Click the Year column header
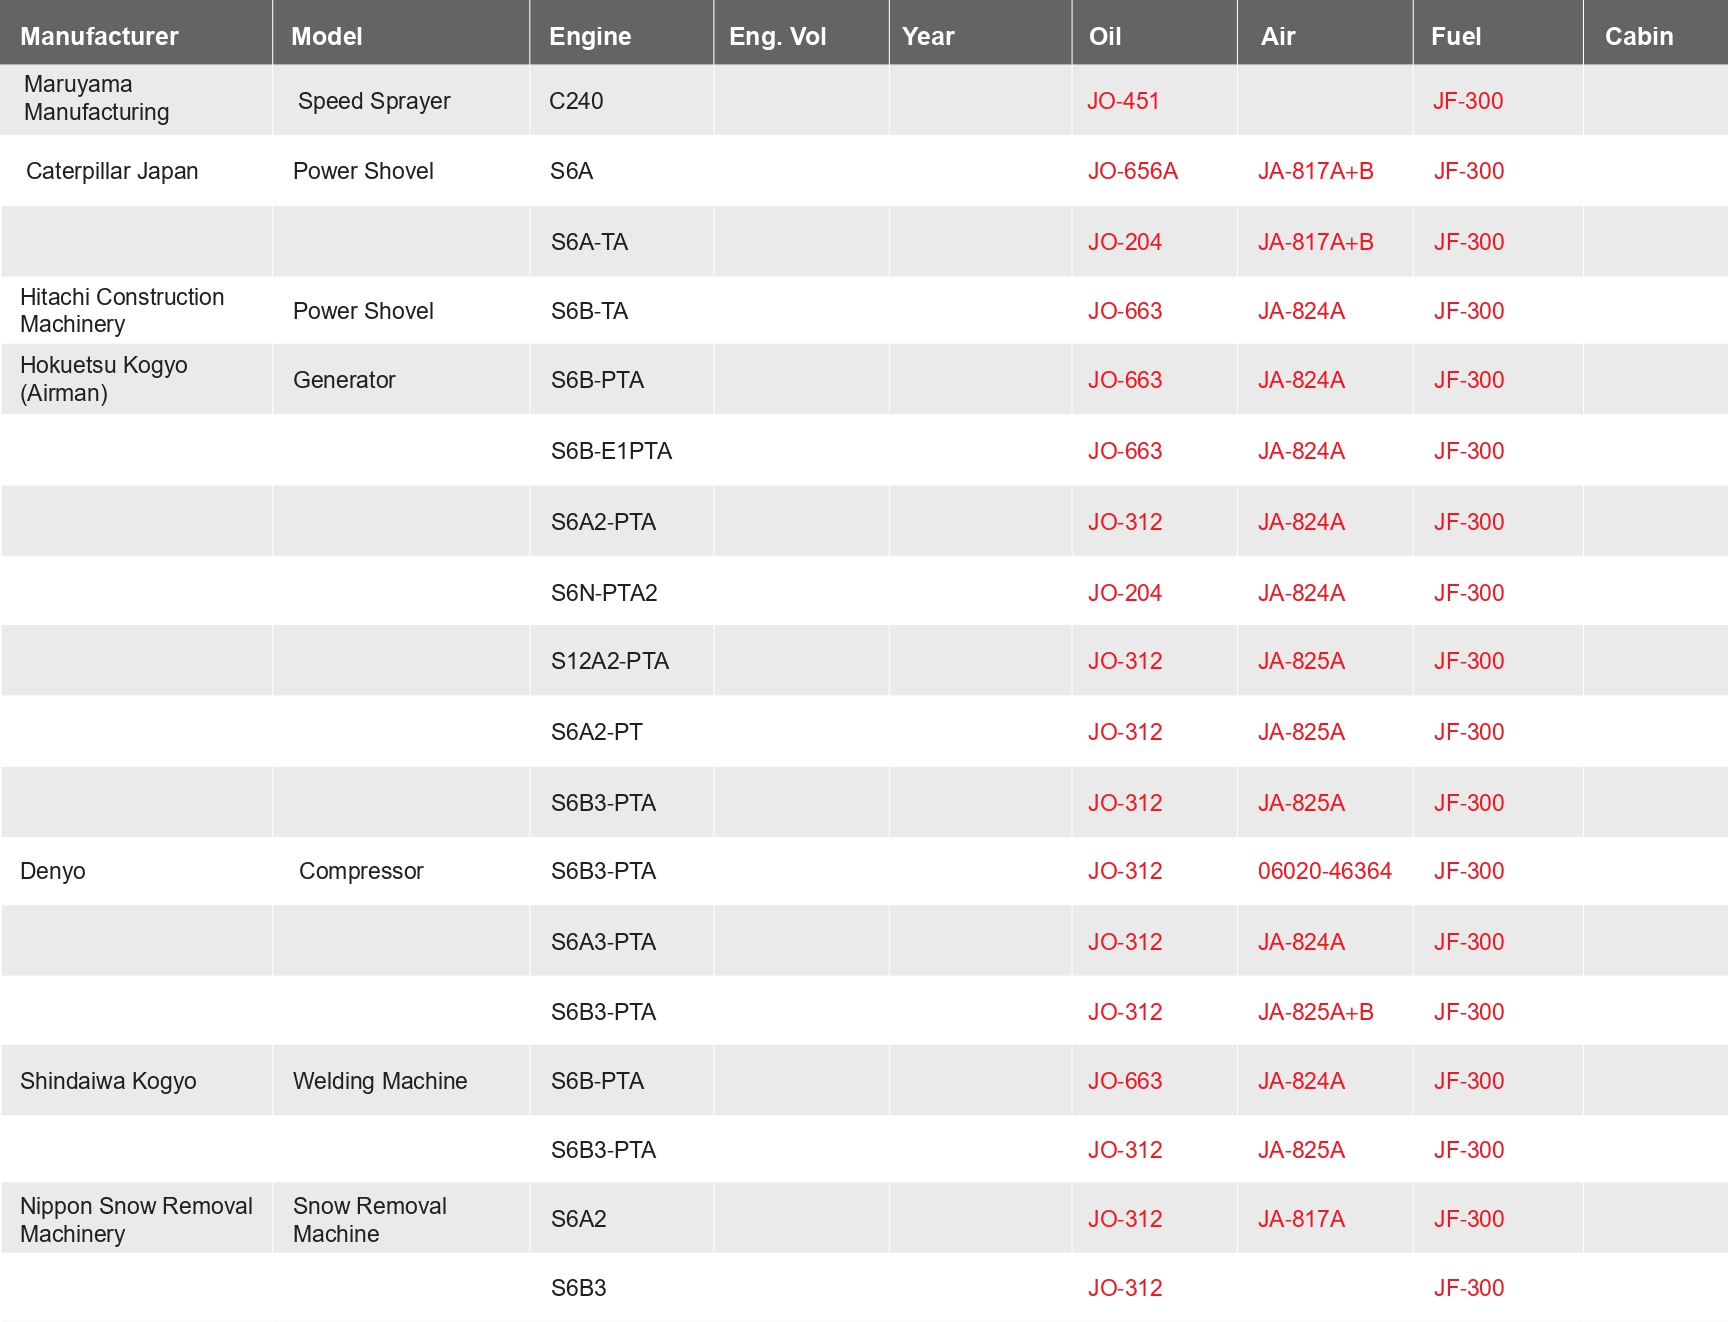The width and height of the screenshot is (1728, 1322). [928, 36]
